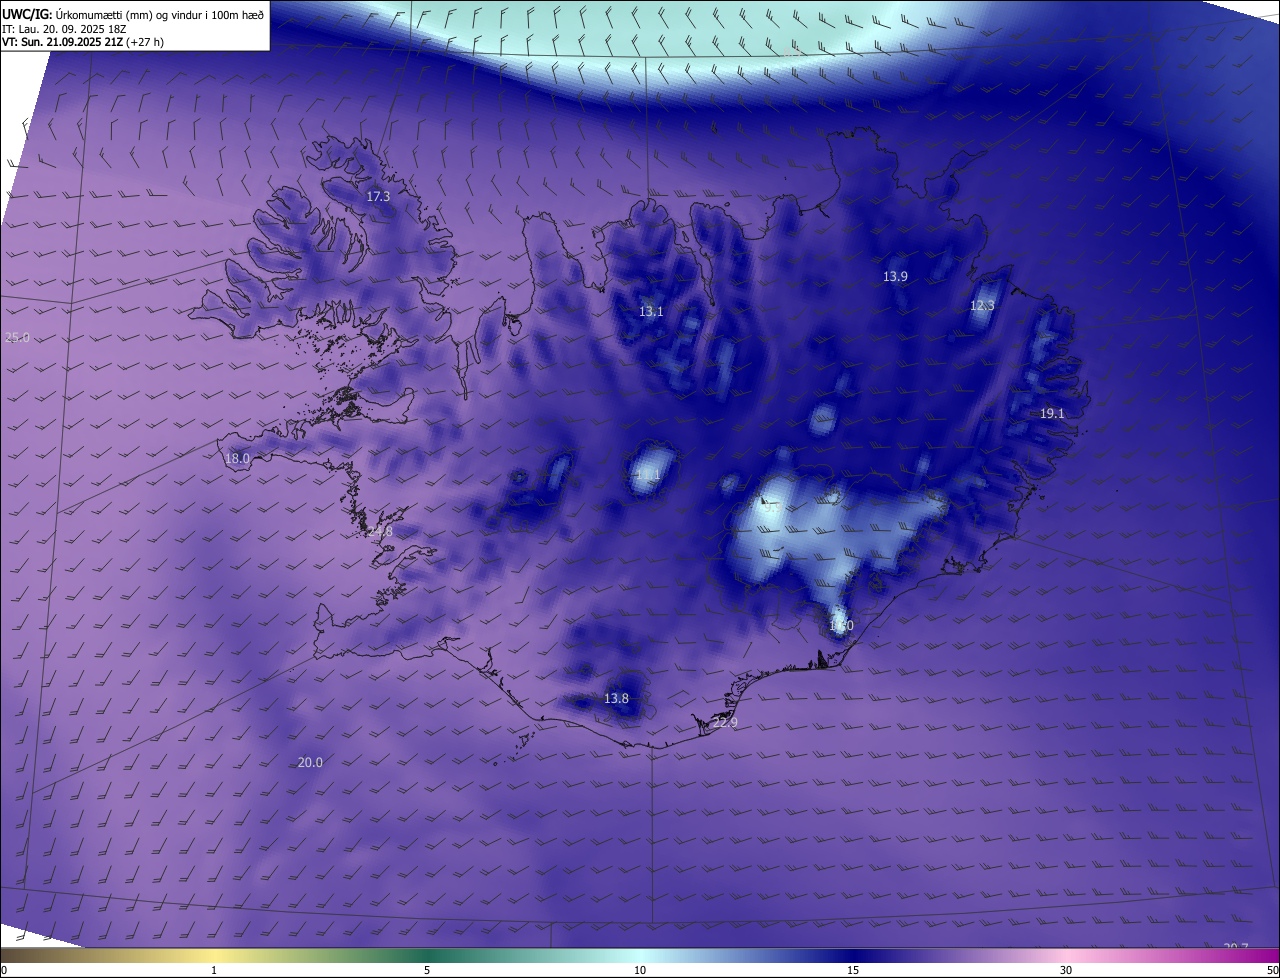Click the 19.1 value on the east coast

click(1052, 414)
